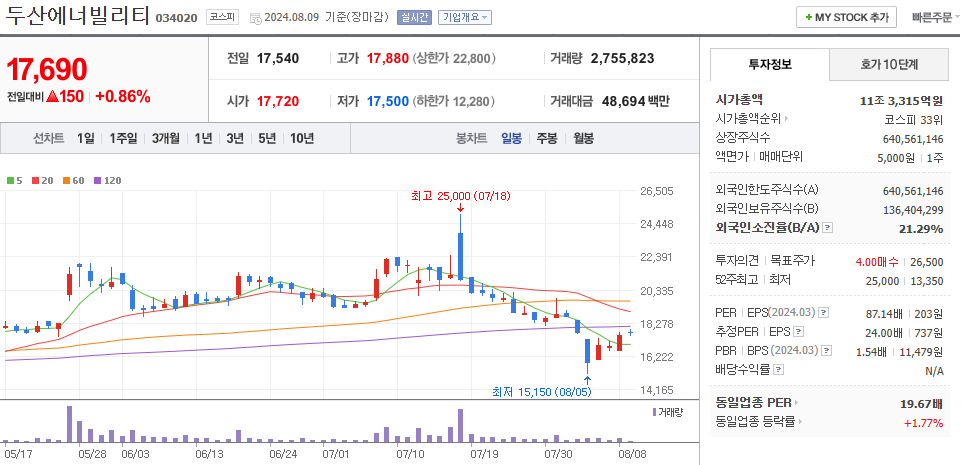Click the stock code 034020
This screenshot has width=967, height=465.
(x=176, y=18)
